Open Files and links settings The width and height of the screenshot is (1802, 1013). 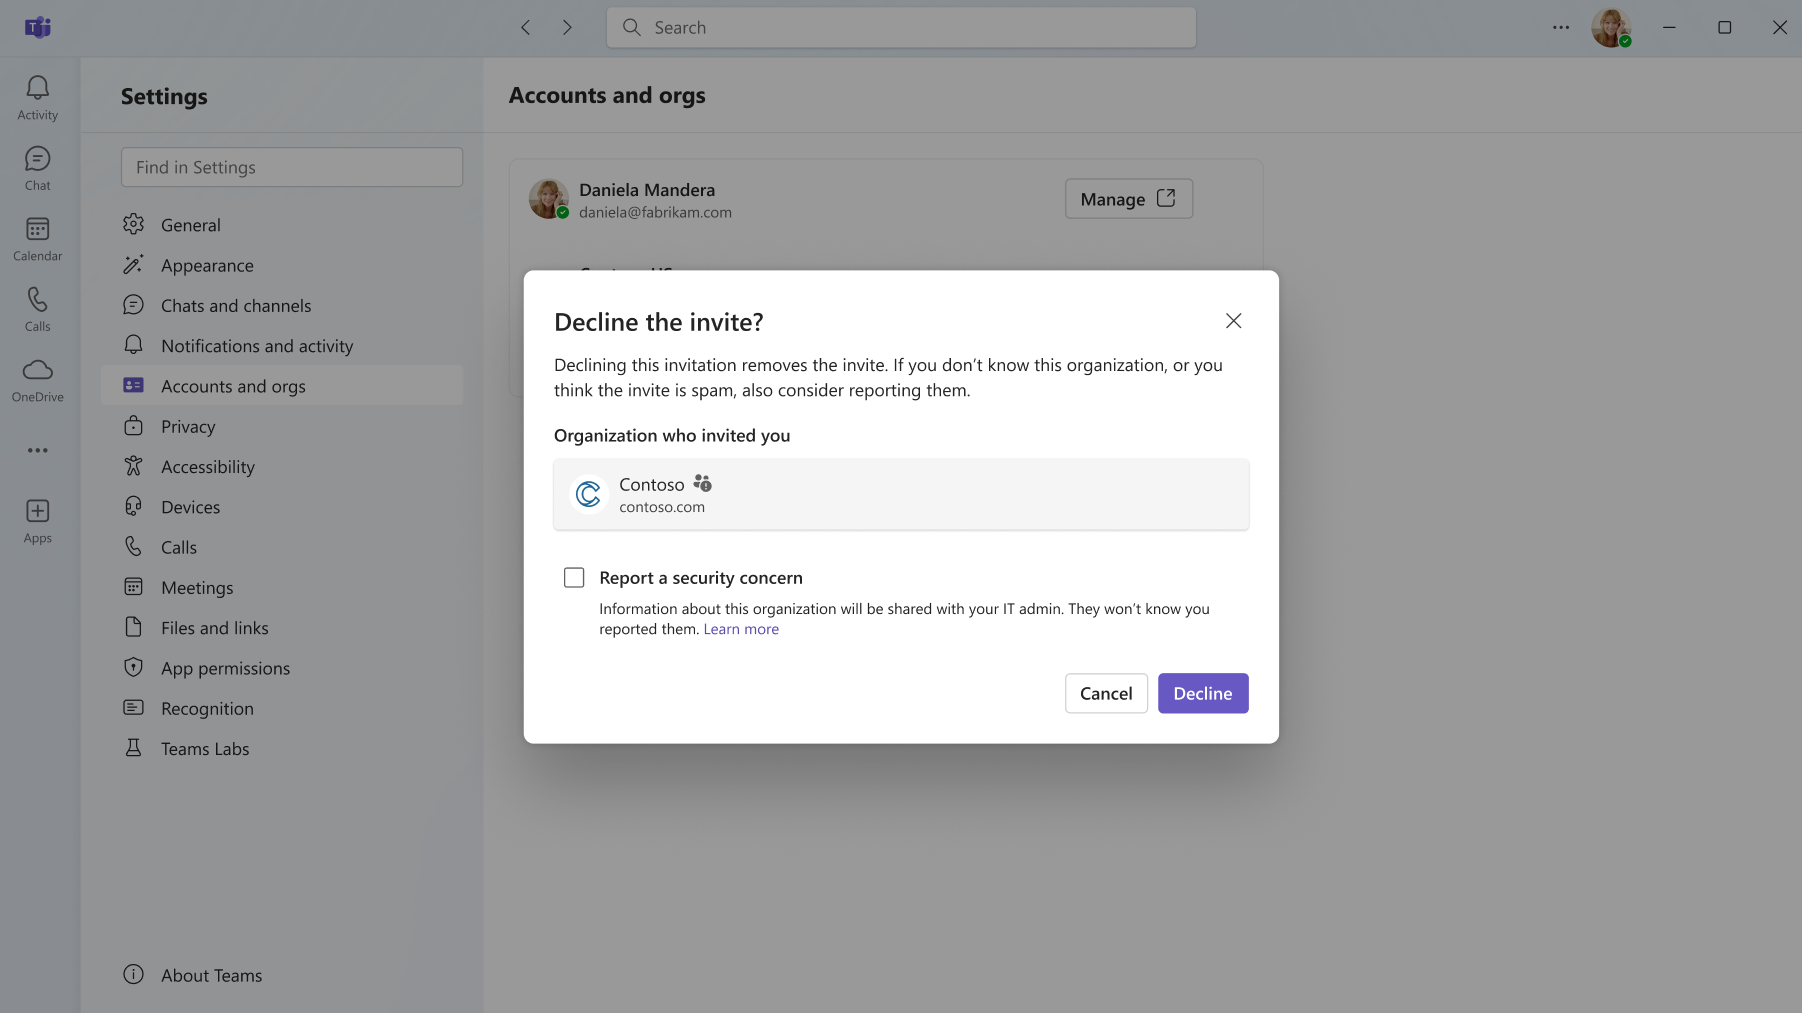pos(282,628)
